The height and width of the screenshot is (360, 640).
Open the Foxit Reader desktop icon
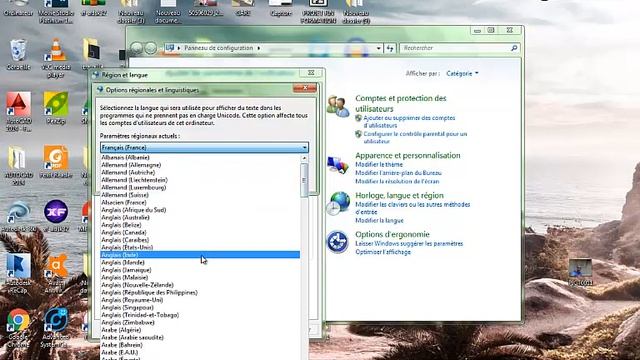[56, 162]
